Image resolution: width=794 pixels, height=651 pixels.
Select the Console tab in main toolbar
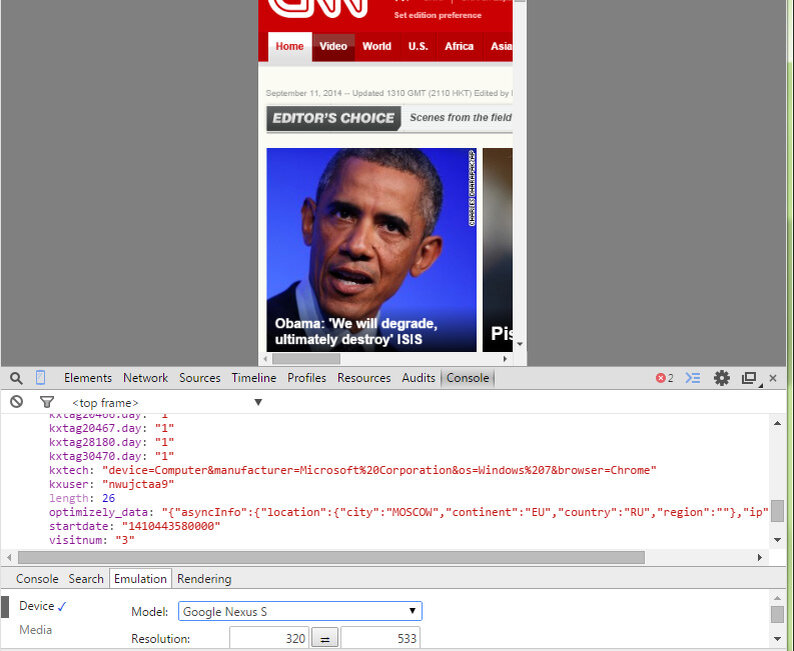[467, 378]
